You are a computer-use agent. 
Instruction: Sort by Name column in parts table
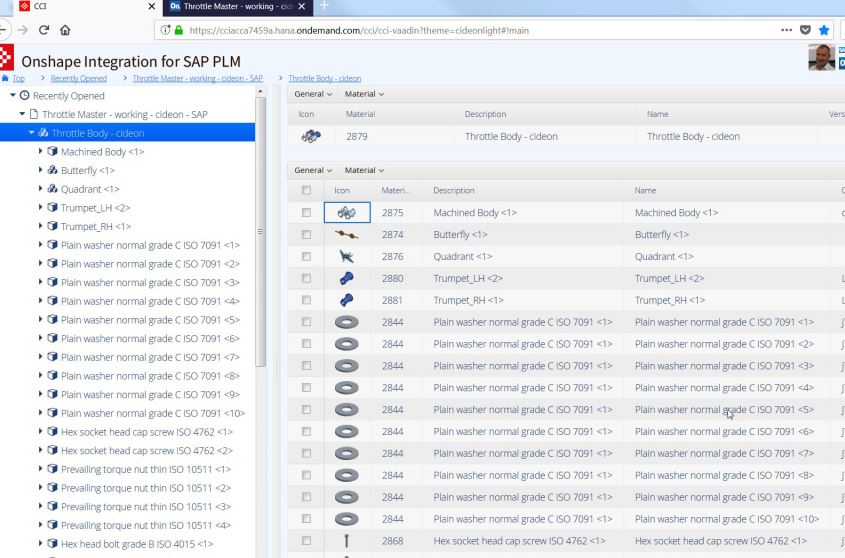645,190
